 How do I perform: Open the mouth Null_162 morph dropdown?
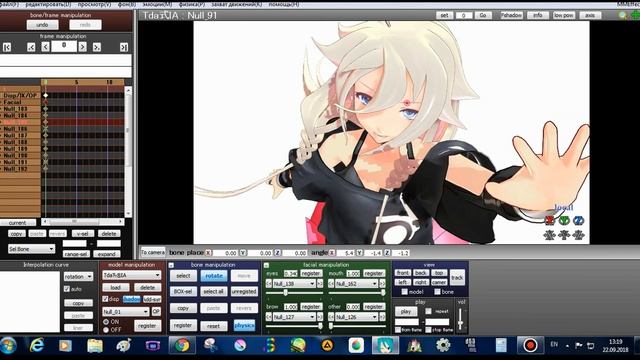(x=356, y=283)
